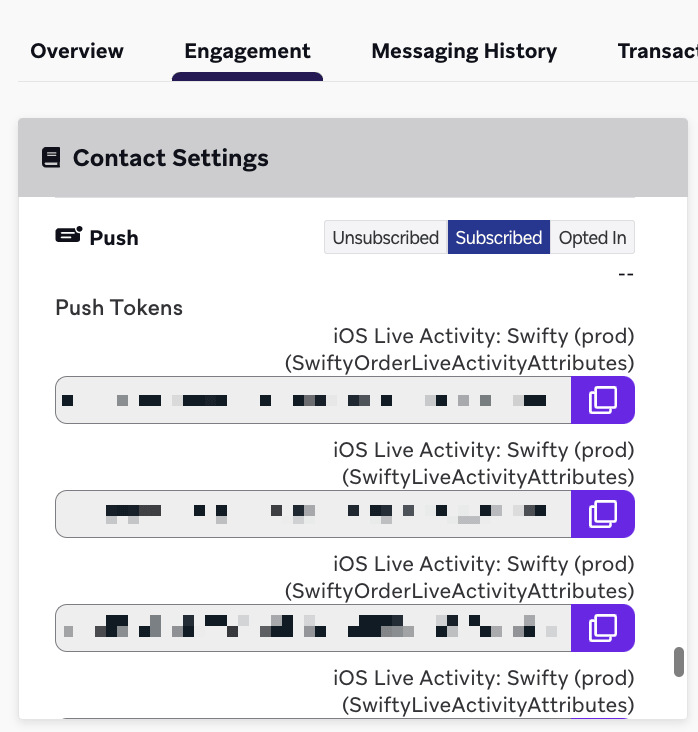The image size is (698, 732).
Task: Open the partially visible Transactions tab
Action: [657, 51]
